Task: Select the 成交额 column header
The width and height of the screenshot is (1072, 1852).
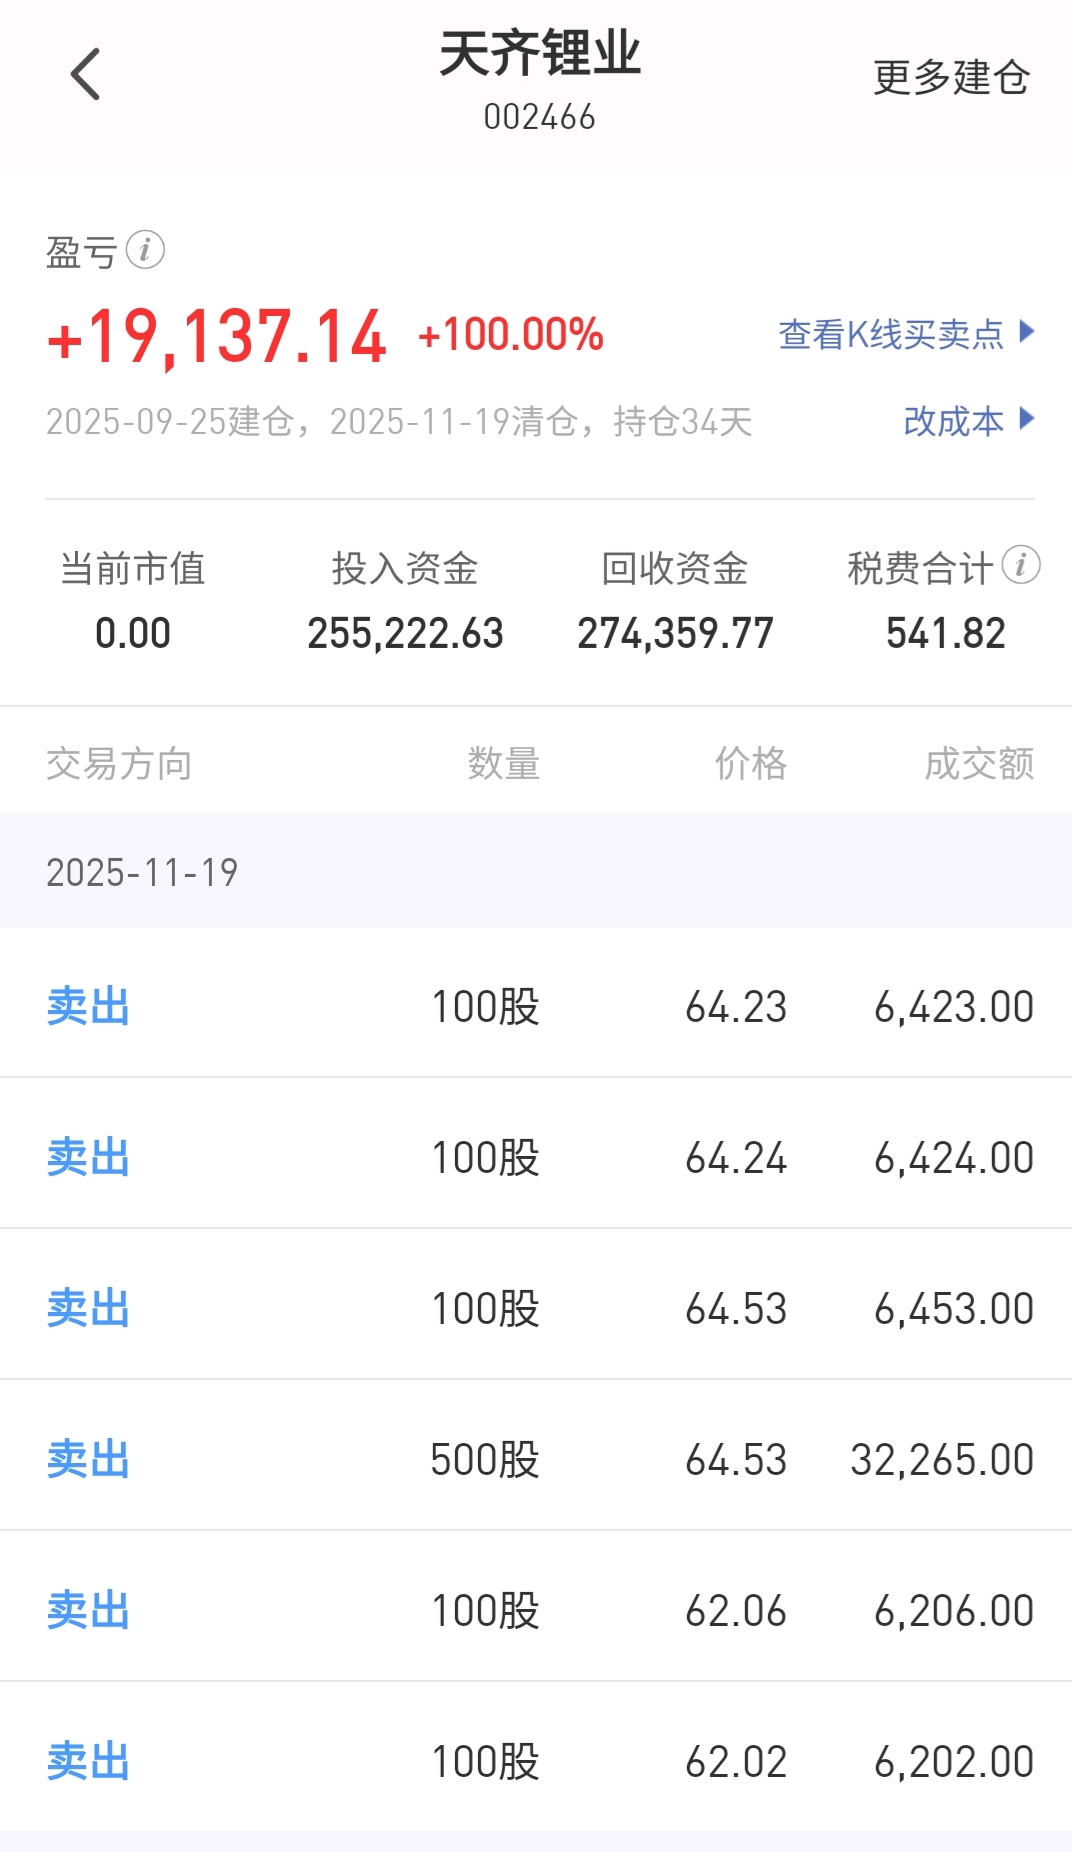Action: click(979, 764)
